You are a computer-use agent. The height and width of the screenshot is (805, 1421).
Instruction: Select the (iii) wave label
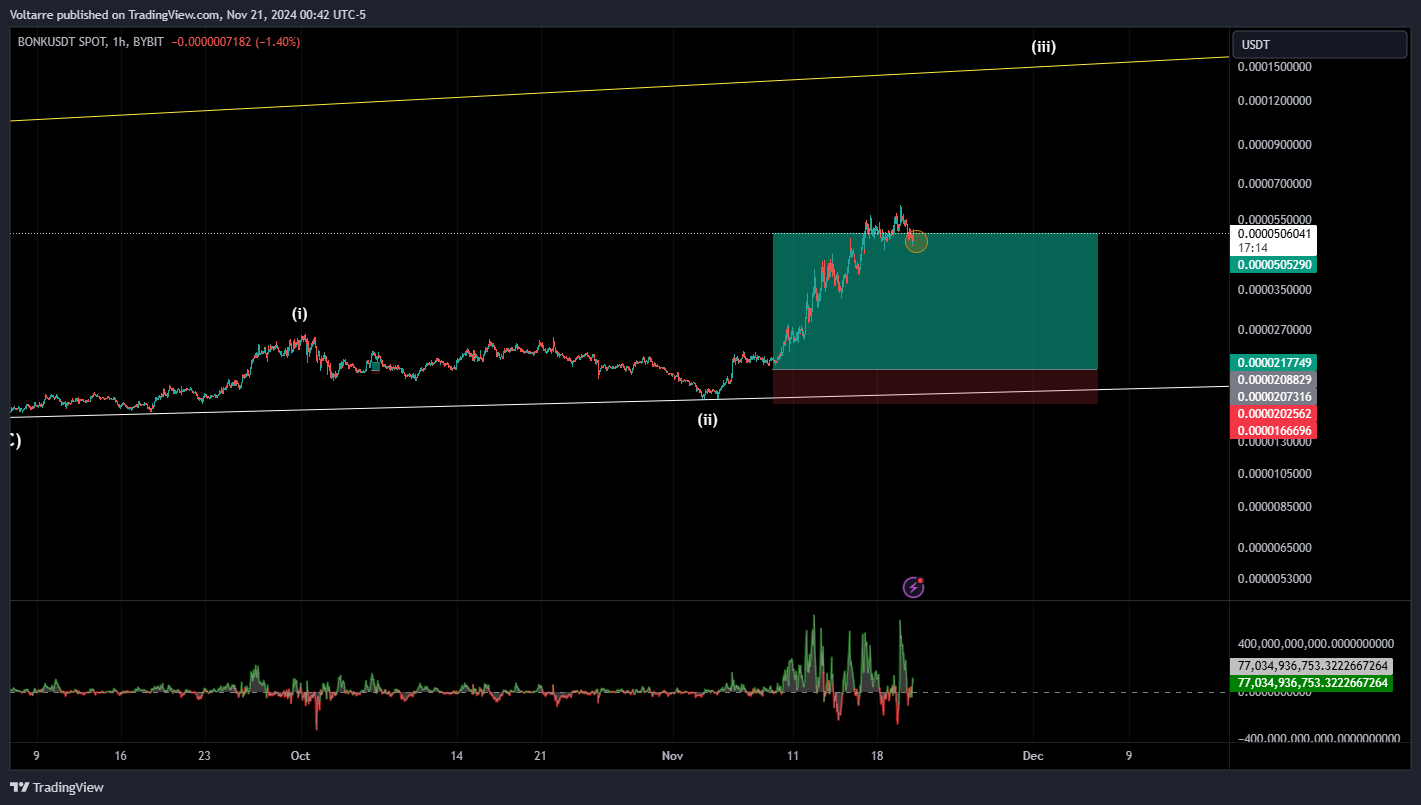(1044, 46)
